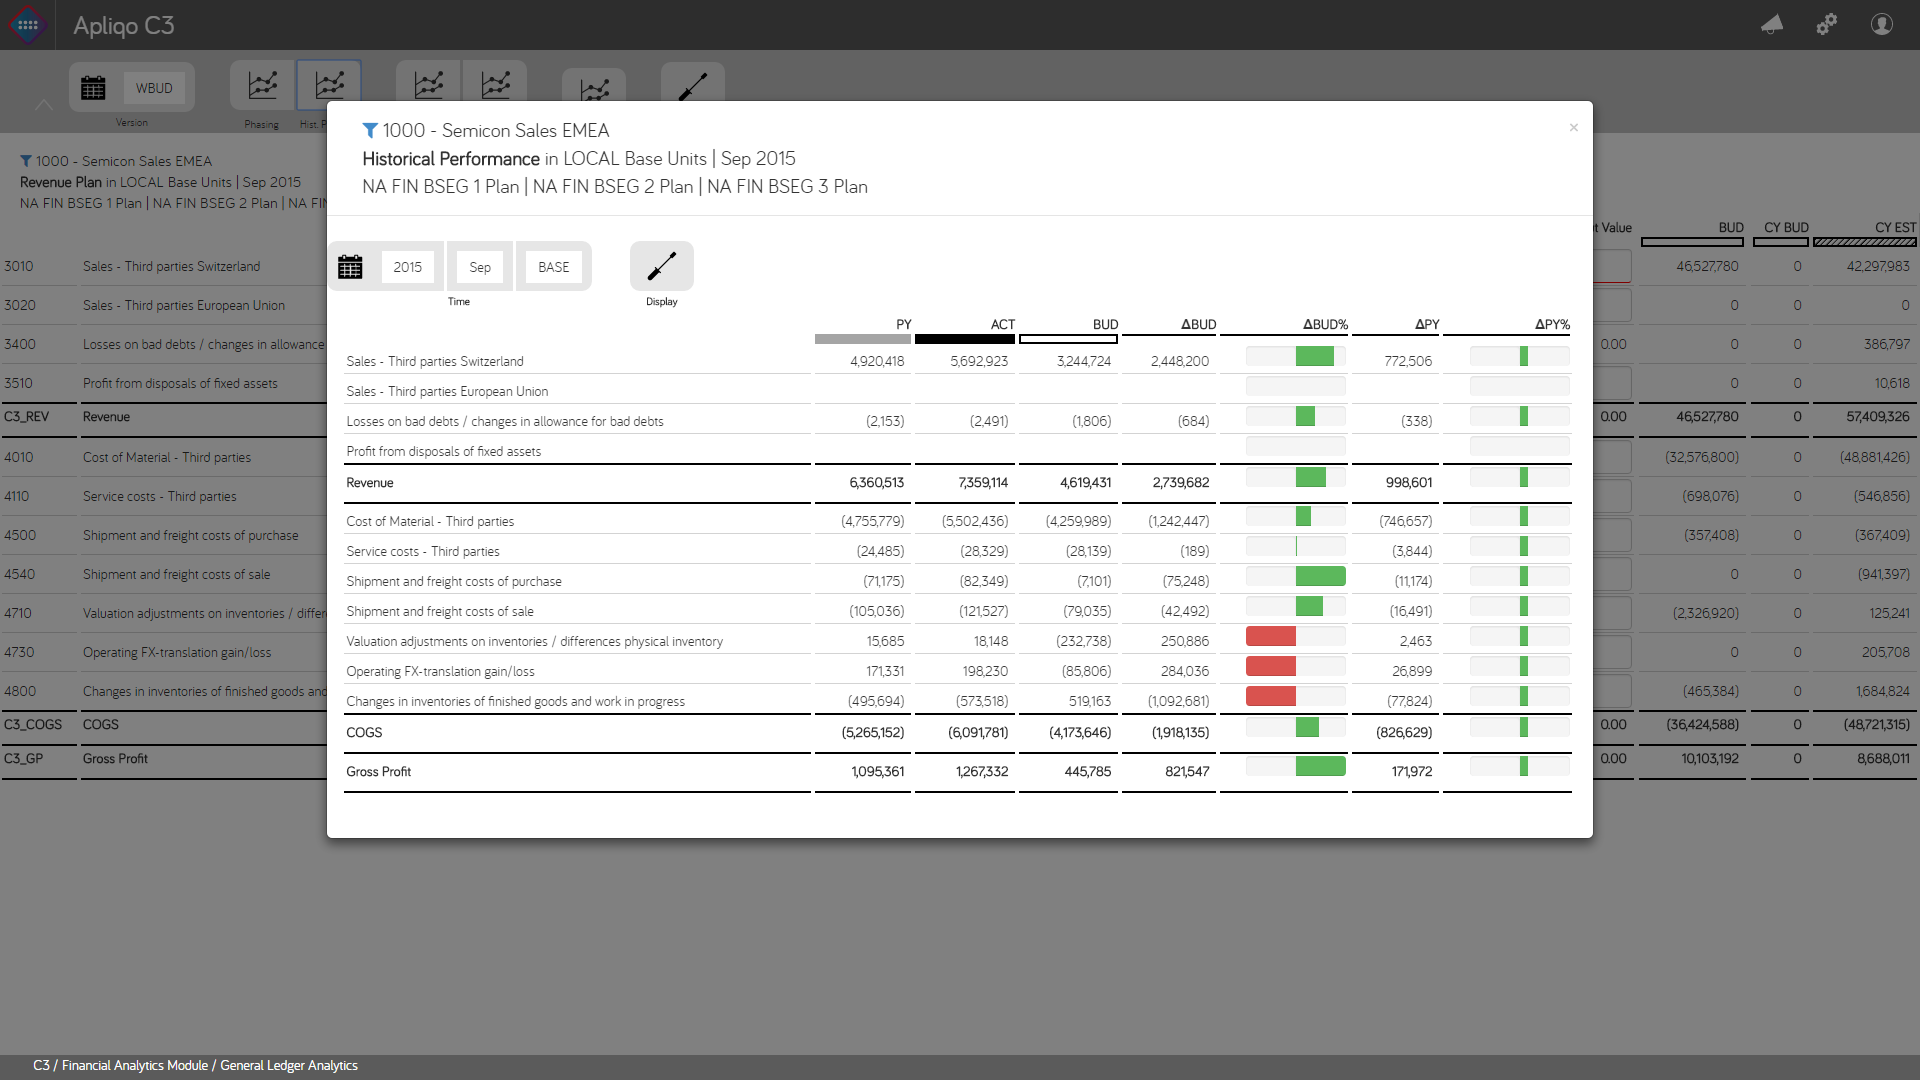This screenshot has width=1920, height=1080.
Task: Click the Revenue row in dialog table
Action: [x=370, y=483]
